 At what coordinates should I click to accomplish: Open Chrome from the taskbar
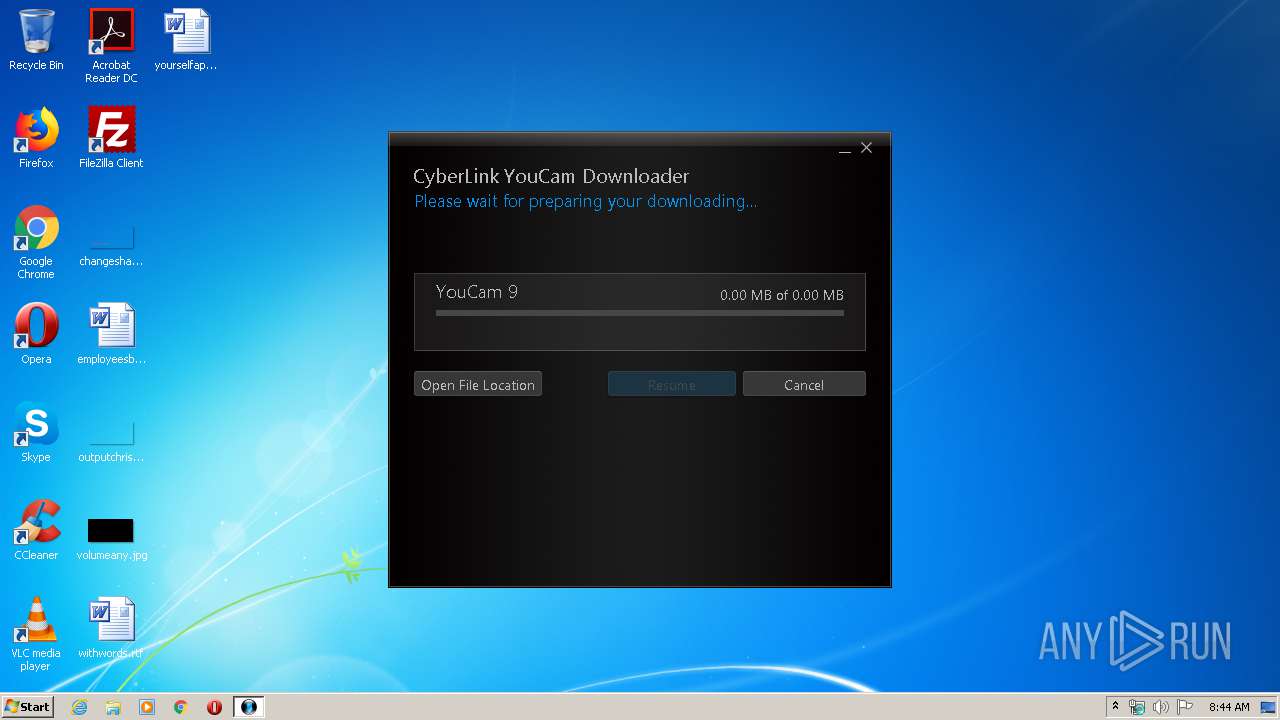[x=181, y=707]
